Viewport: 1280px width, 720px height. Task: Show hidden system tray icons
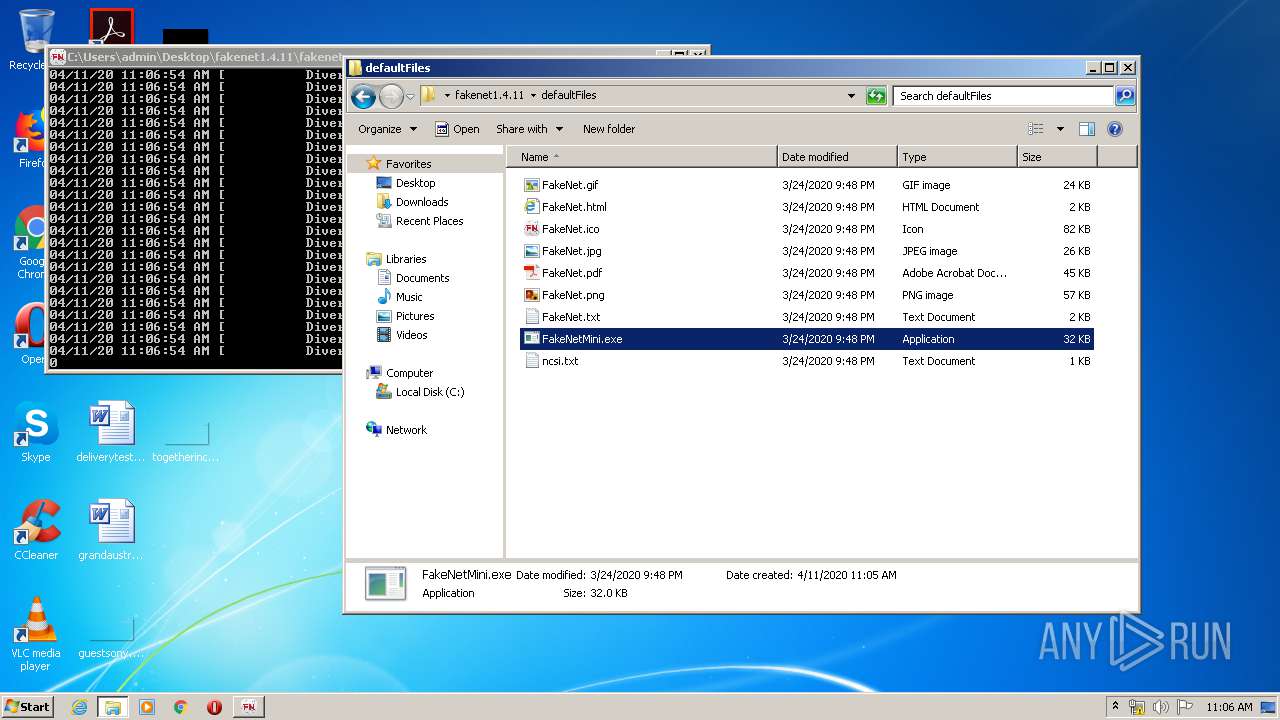[1115, 707]
